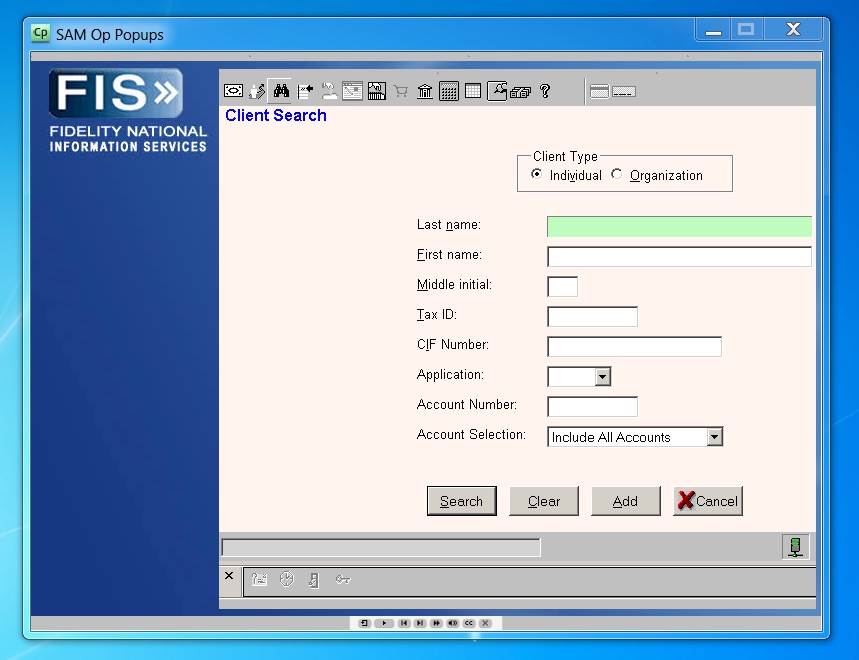Click the Captivate Cp icon in title bar
Viewport: 859px width, 660px height.
click(41, 33)
